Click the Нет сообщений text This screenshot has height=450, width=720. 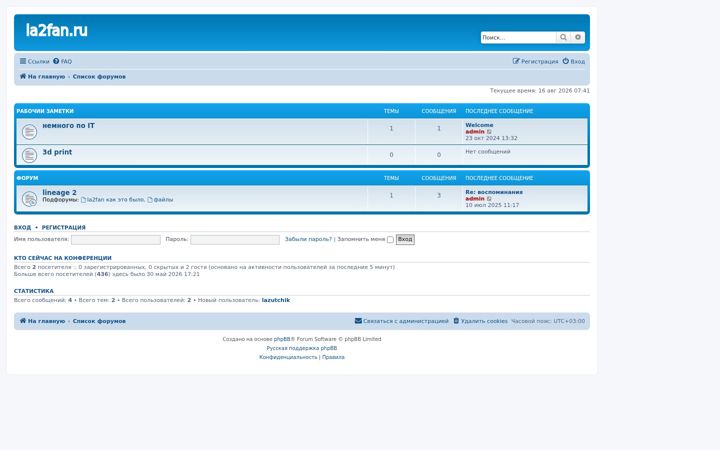488,152
